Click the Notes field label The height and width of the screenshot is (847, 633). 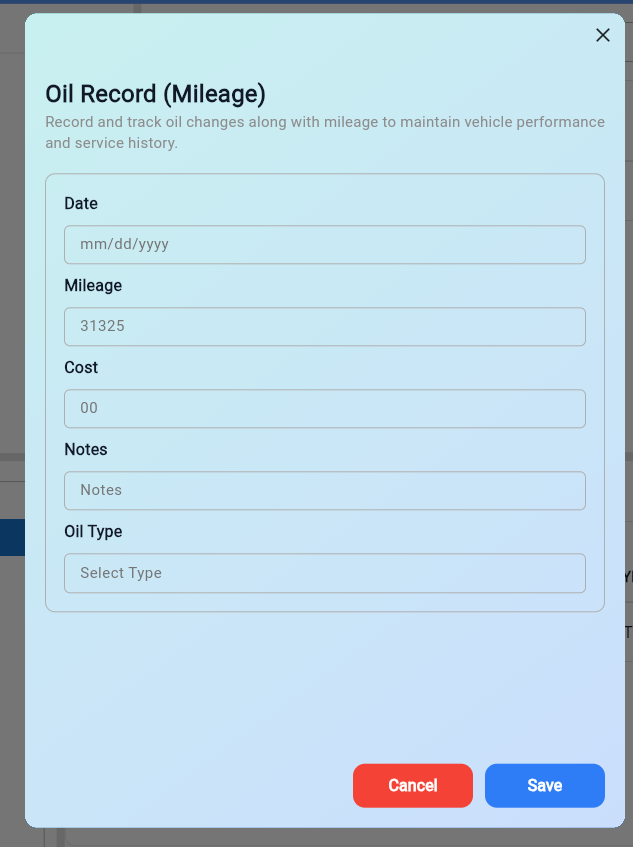[x=86, y=449]
